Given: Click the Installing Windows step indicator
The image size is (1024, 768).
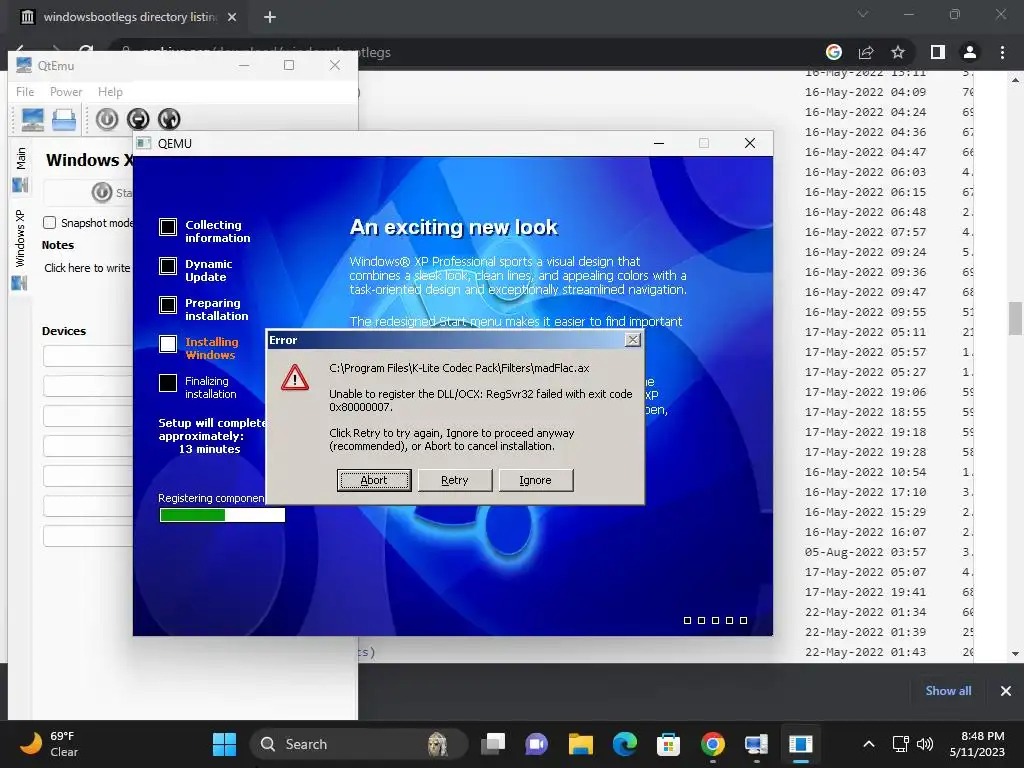Looking at the screenshot, I should click(168, 344).
